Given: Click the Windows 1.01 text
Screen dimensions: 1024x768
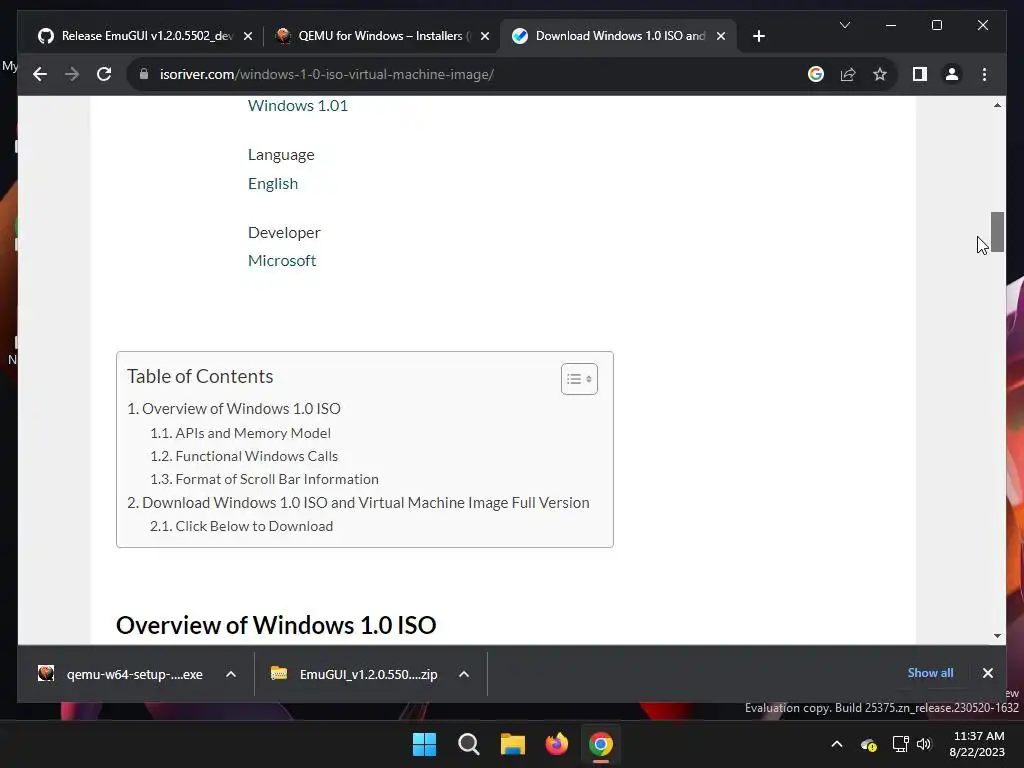Looking at the screenshot, I should click(298, 106).
